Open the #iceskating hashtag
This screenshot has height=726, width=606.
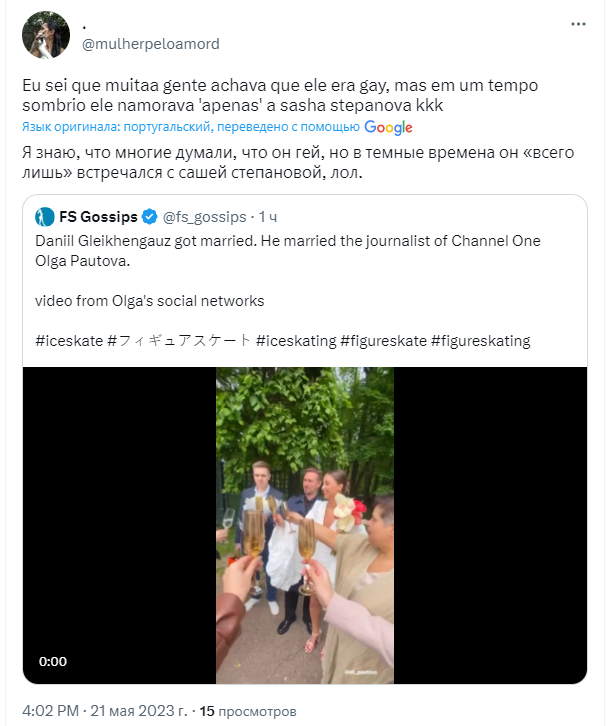296,341
